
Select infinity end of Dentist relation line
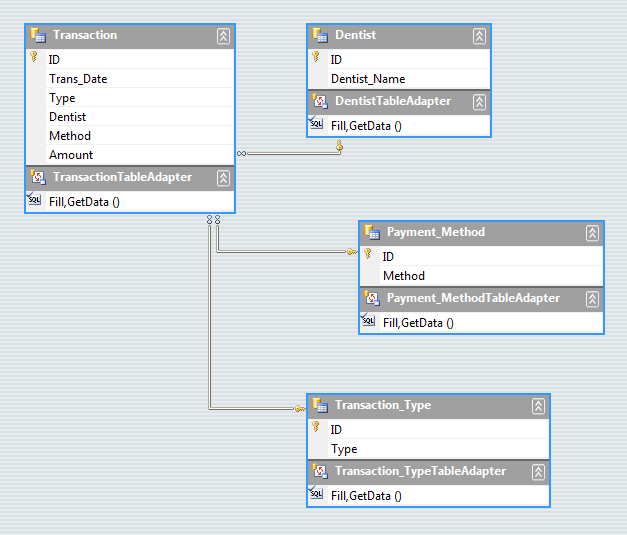coord(242,154)
